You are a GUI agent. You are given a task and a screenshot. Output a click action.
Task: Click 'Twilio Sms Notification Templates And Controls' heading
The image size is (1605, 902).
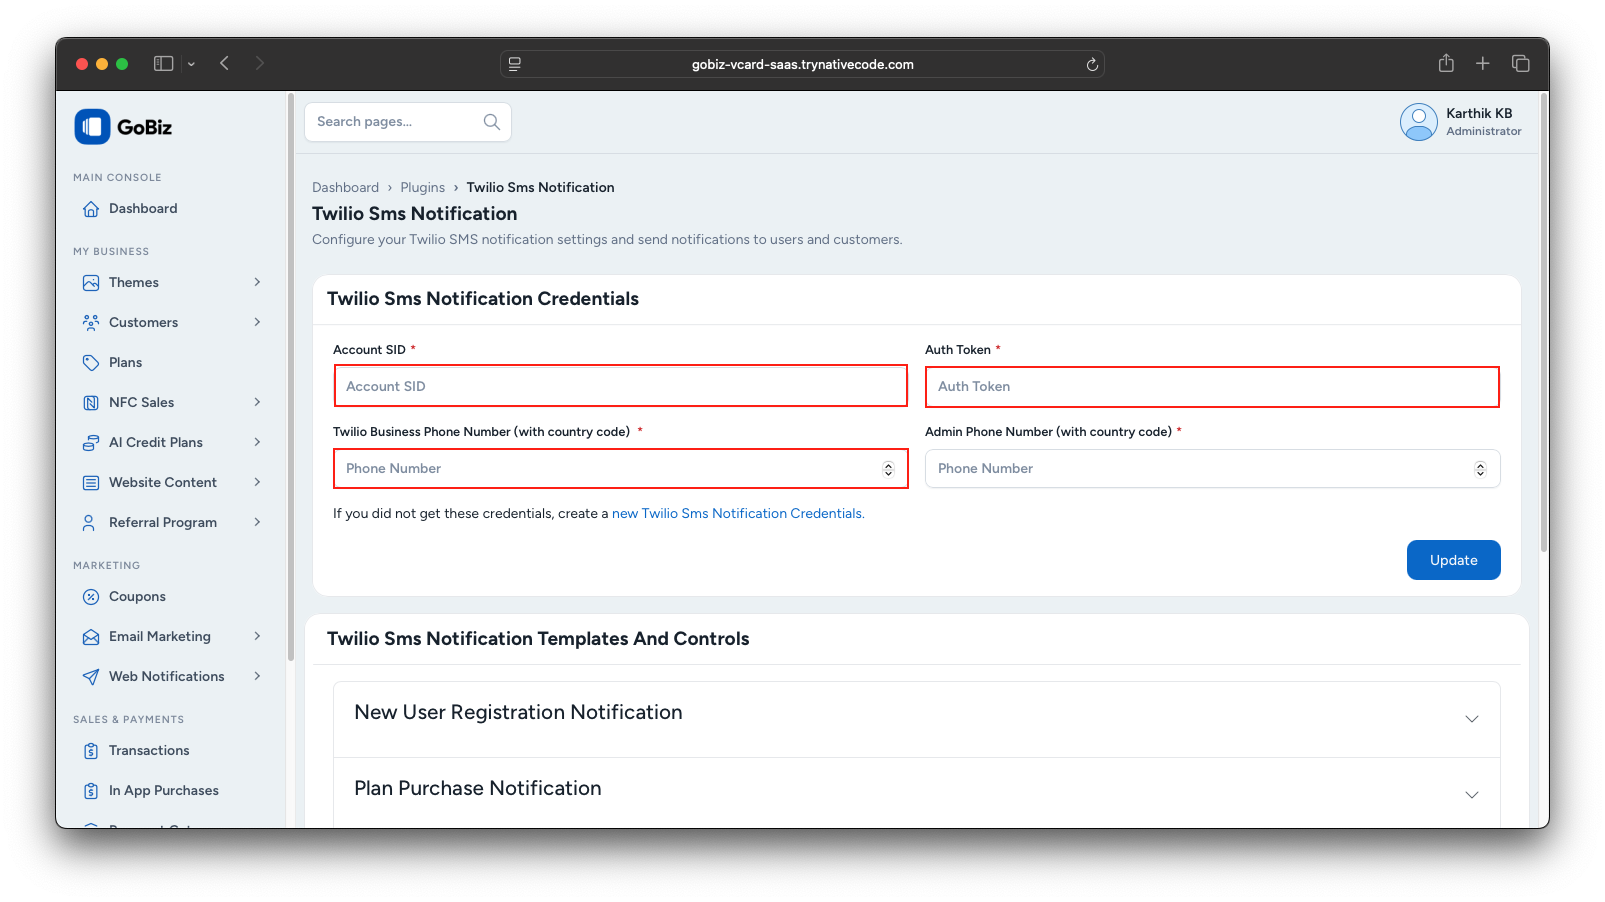(538, 639)
